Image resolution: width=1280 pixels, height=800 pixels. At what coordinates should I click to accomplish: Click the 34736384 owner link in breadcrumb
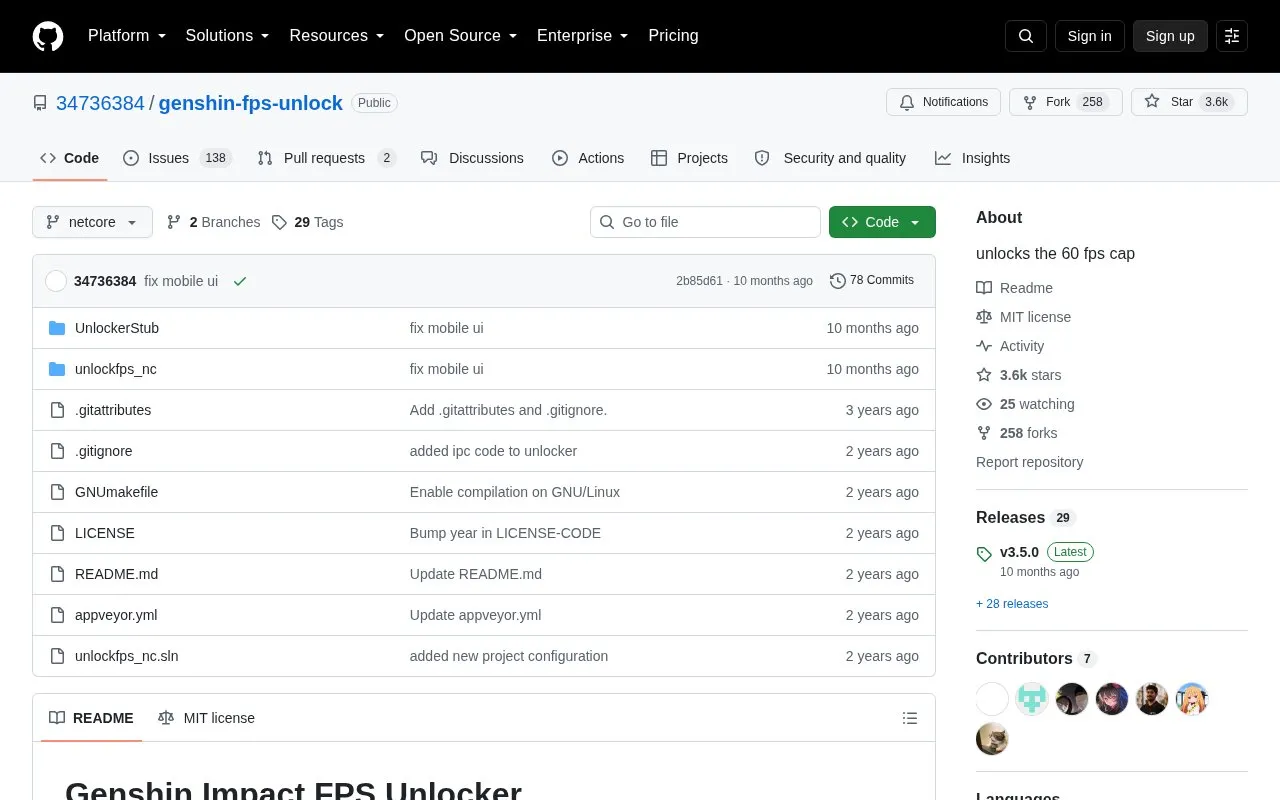coord(100,103)
